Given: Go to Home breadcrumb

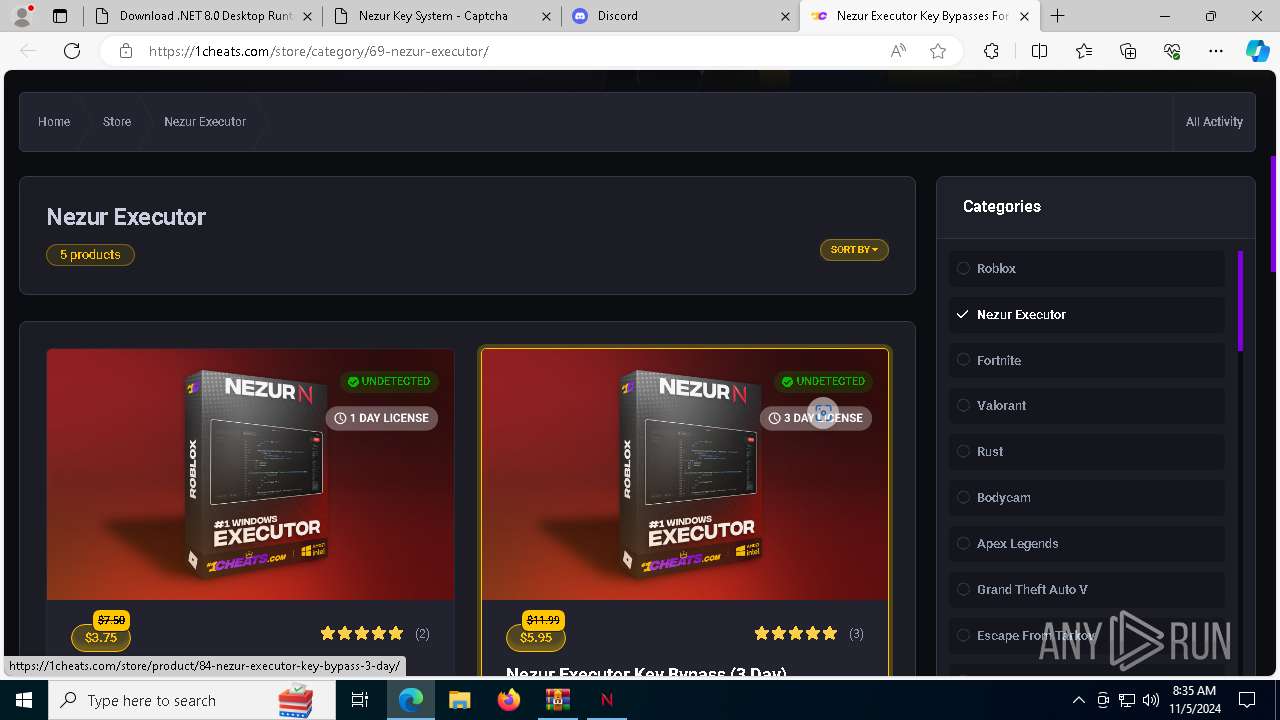Looking at the screenshot, I should [x=54, y=122].
